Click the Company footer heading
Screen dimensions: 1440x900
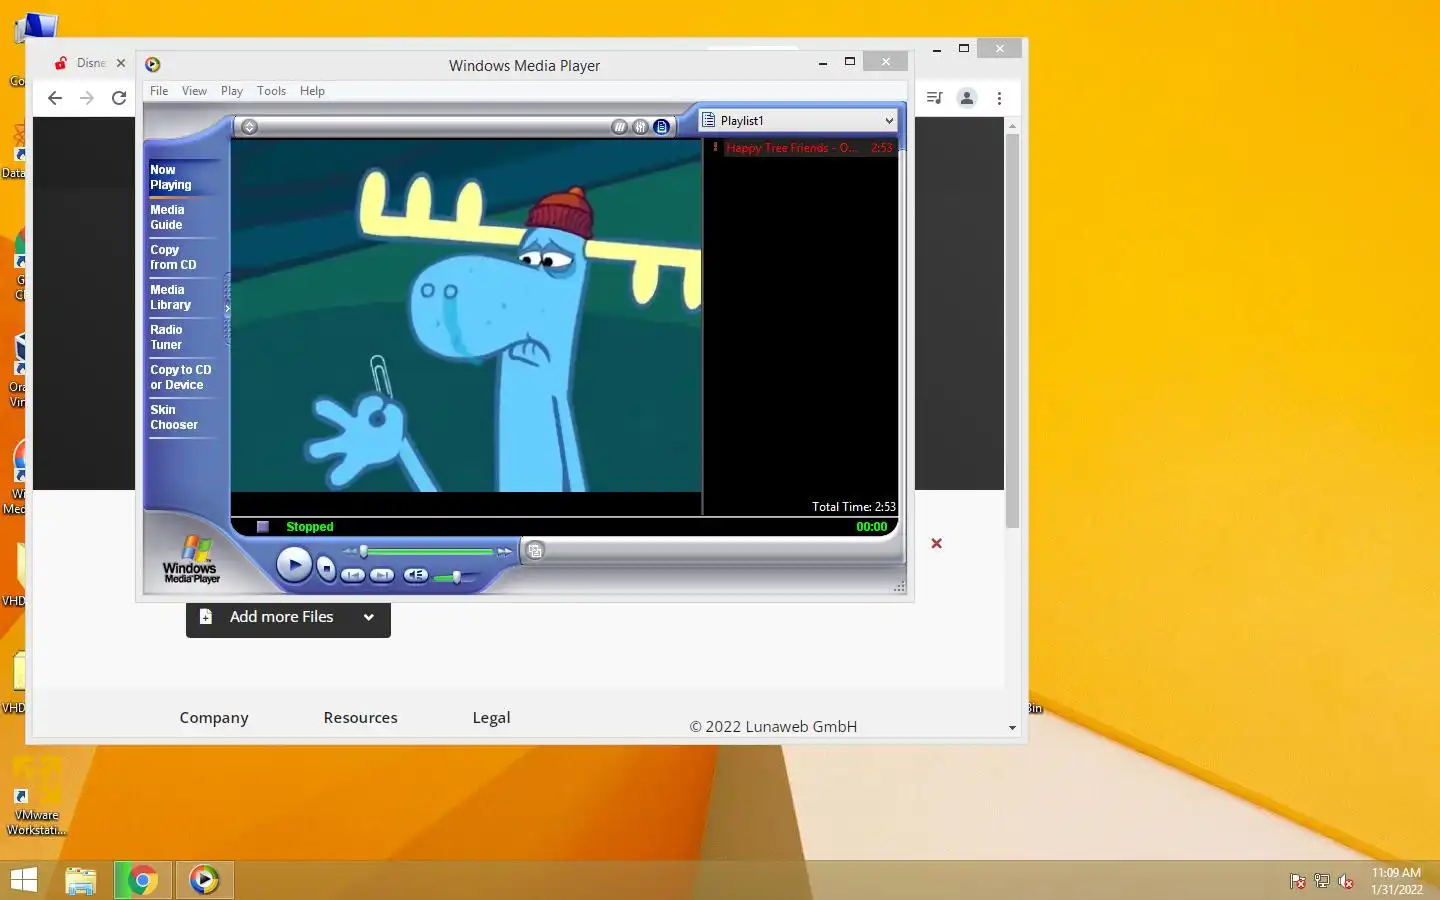point(214,718)
